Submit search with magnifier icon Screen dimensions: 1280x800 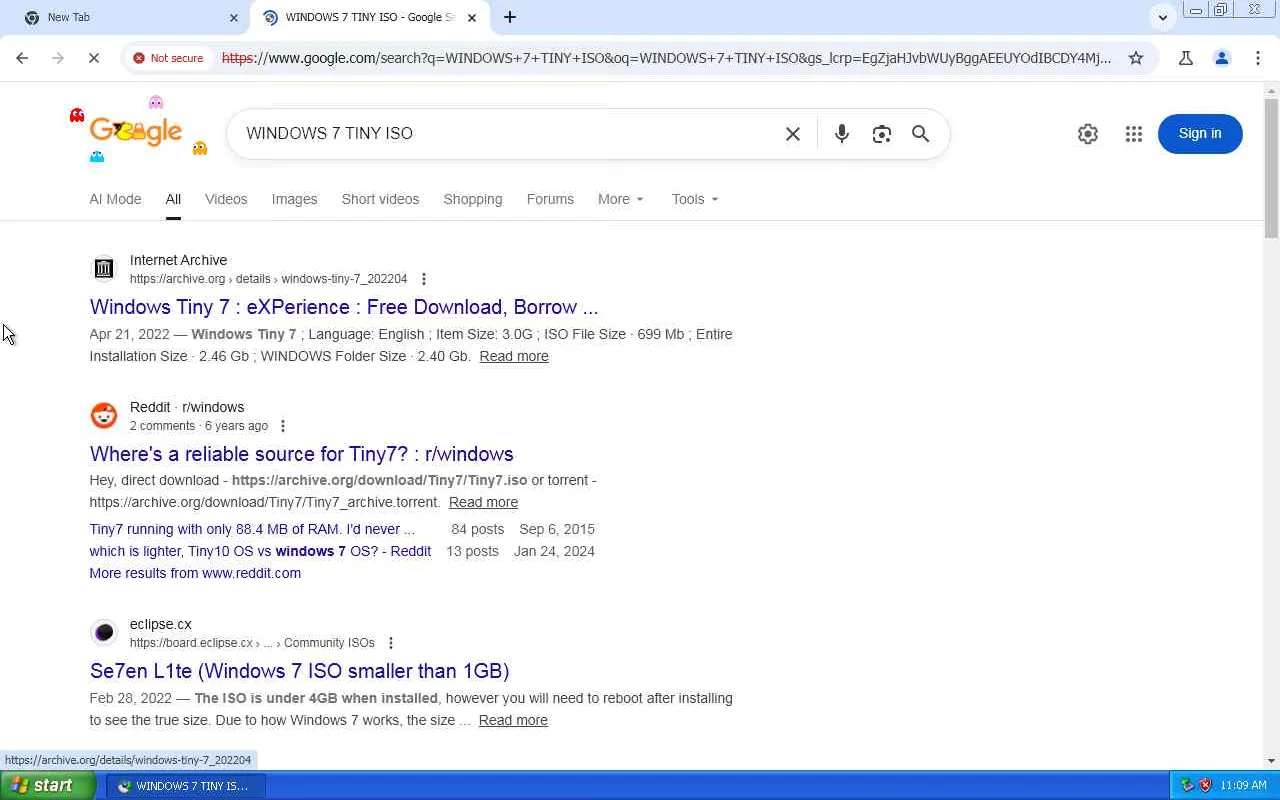[921, 134]
